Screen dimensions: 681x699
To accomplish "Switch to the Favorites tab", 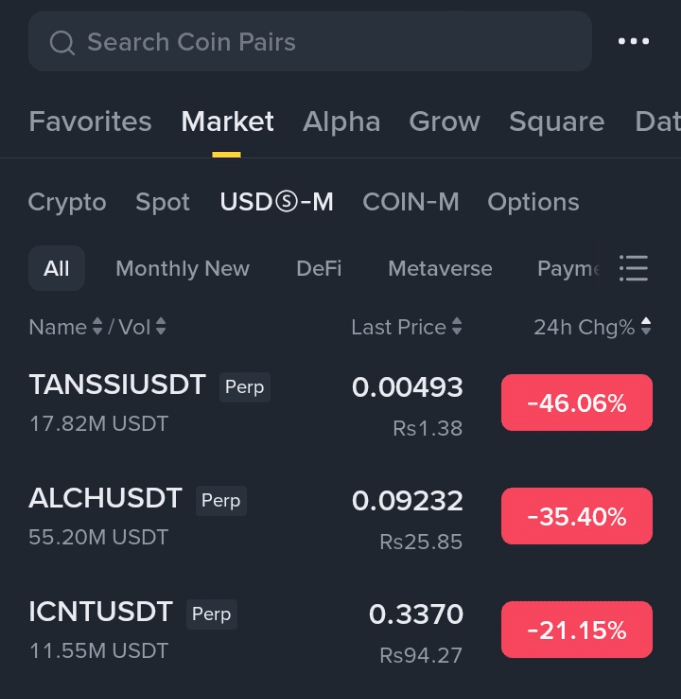I will [90, 121].
